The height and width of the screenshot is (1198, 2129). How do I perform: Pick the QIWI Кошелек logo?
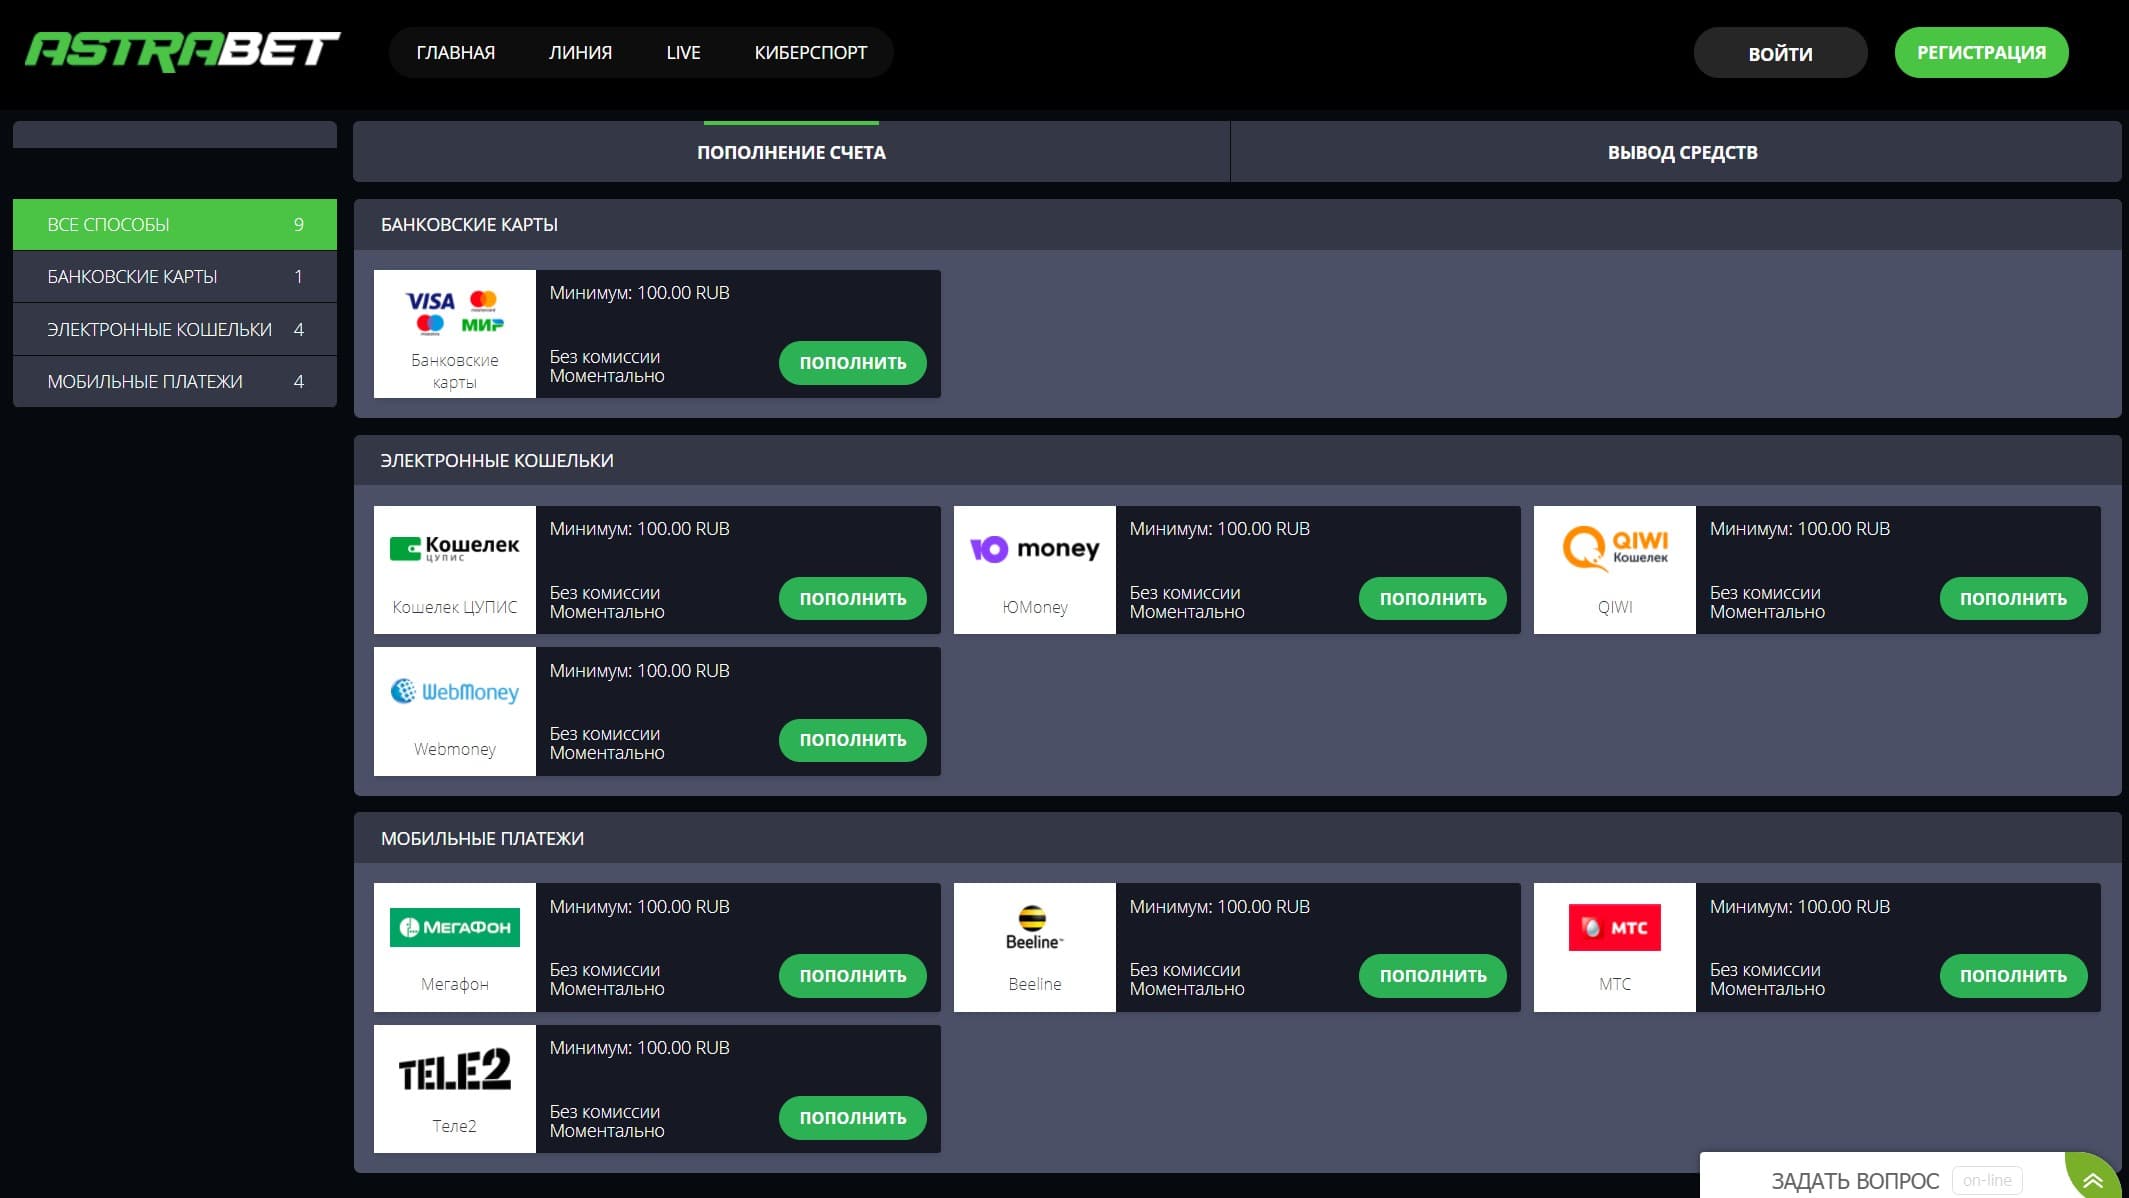pyautogui.click(x=1615, y=548)
